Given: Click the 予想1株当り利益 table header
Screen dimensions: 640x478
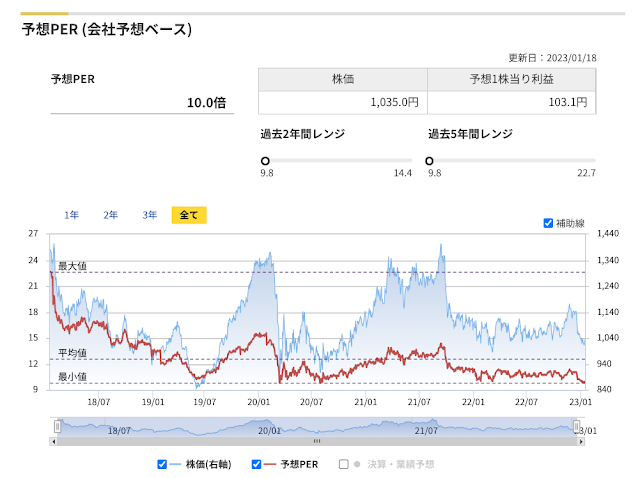Looking at the screenshot, I should click(x=511, y=80).
